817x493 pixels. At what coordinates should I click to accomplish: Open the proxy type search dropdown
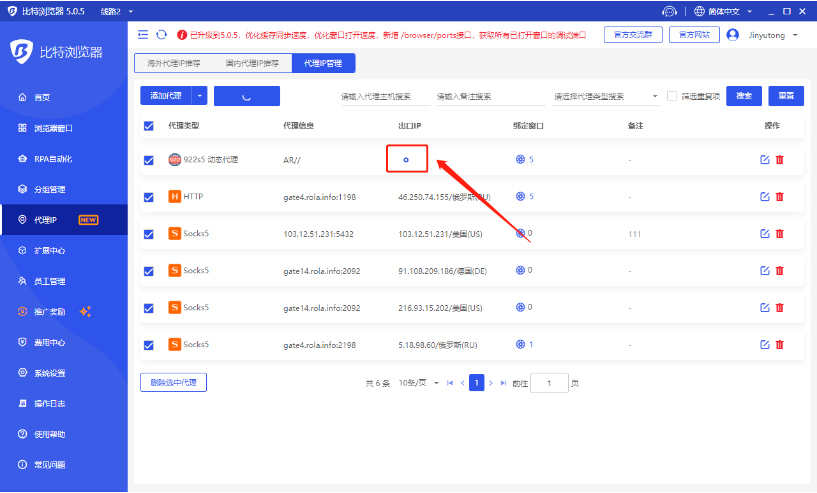point(605,96)
